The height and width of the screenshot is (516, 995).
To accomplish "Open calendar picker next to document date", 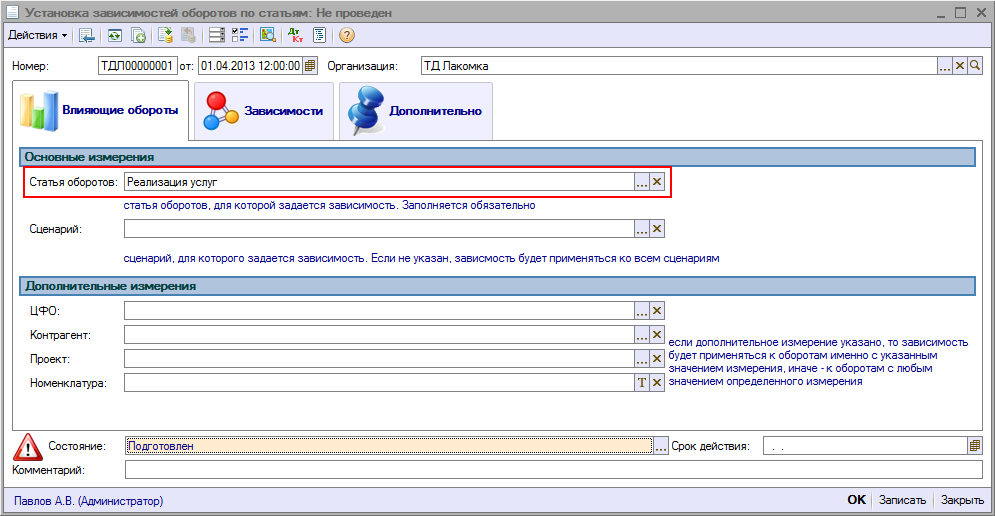I will (310, 66).
